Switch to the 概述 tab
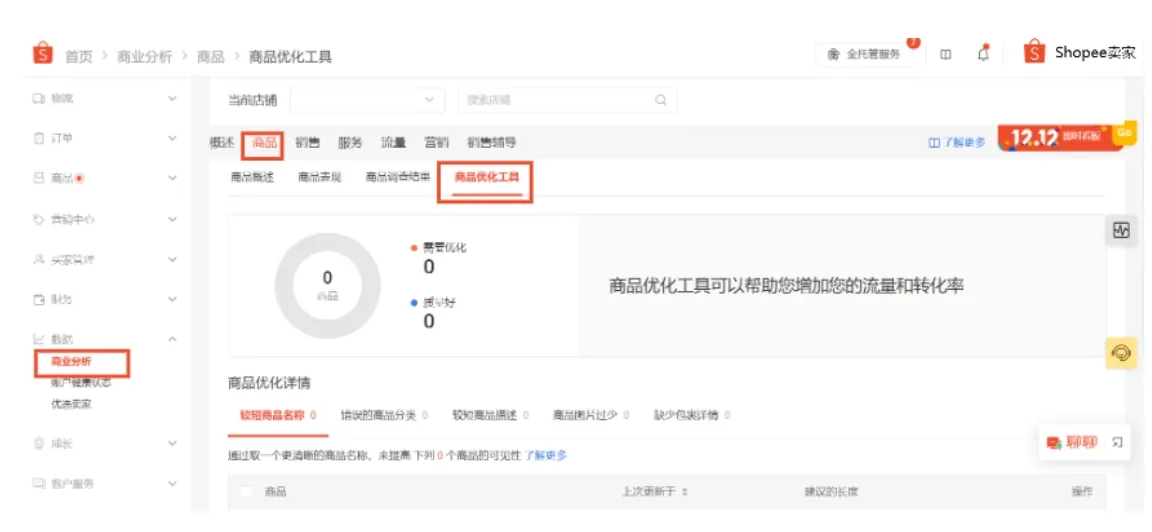Image resolution: width=1152 pixels, height=532 pixels. pyautogui.click(x=222, y=143)
